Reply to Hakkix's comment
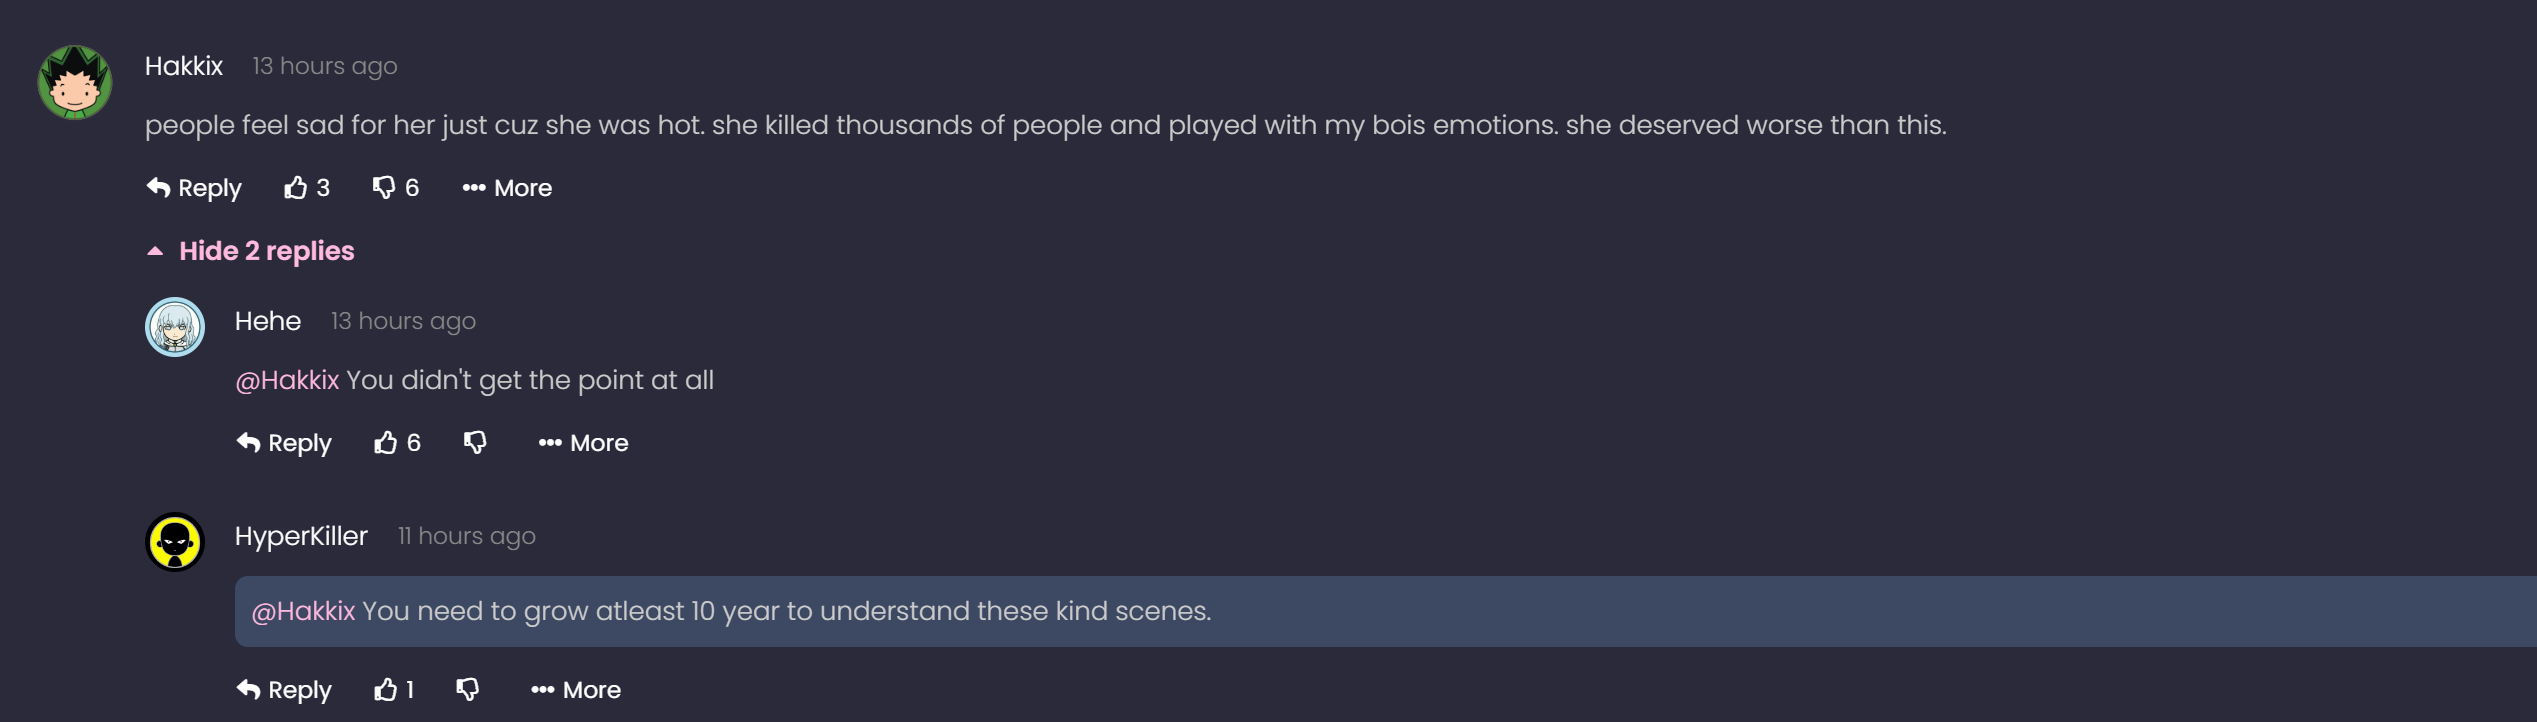Image resolution: width=2537 pixels, height=722 pixels. (194, 188)
